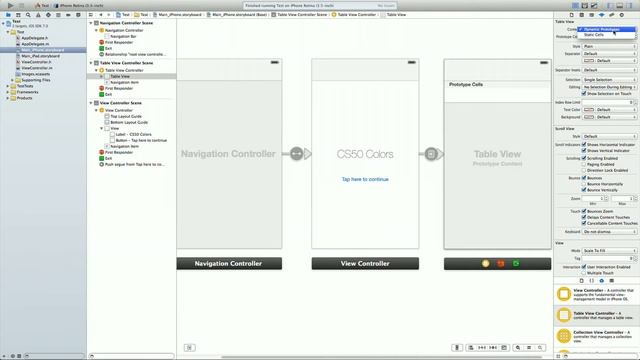Collapse the Table View Controller Scene disclosure triangle

coord(91,63)
